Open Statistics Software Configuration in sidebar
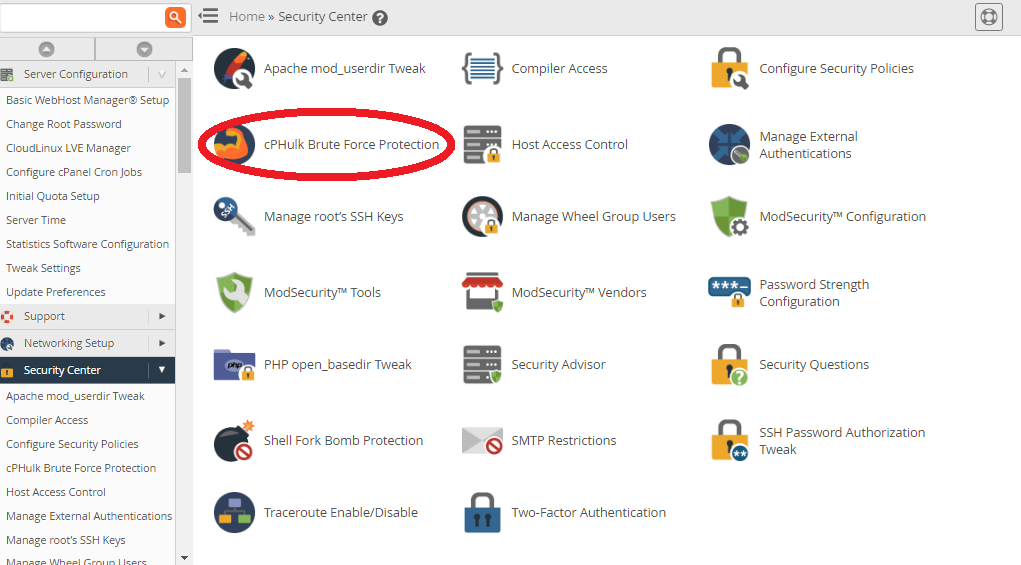 (87, 245)
